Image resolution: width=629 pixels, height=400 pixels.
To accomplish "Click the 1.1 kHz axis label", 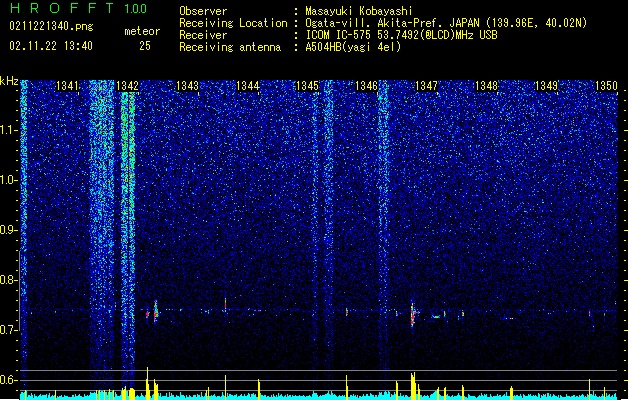I will (x=9, y=130).
